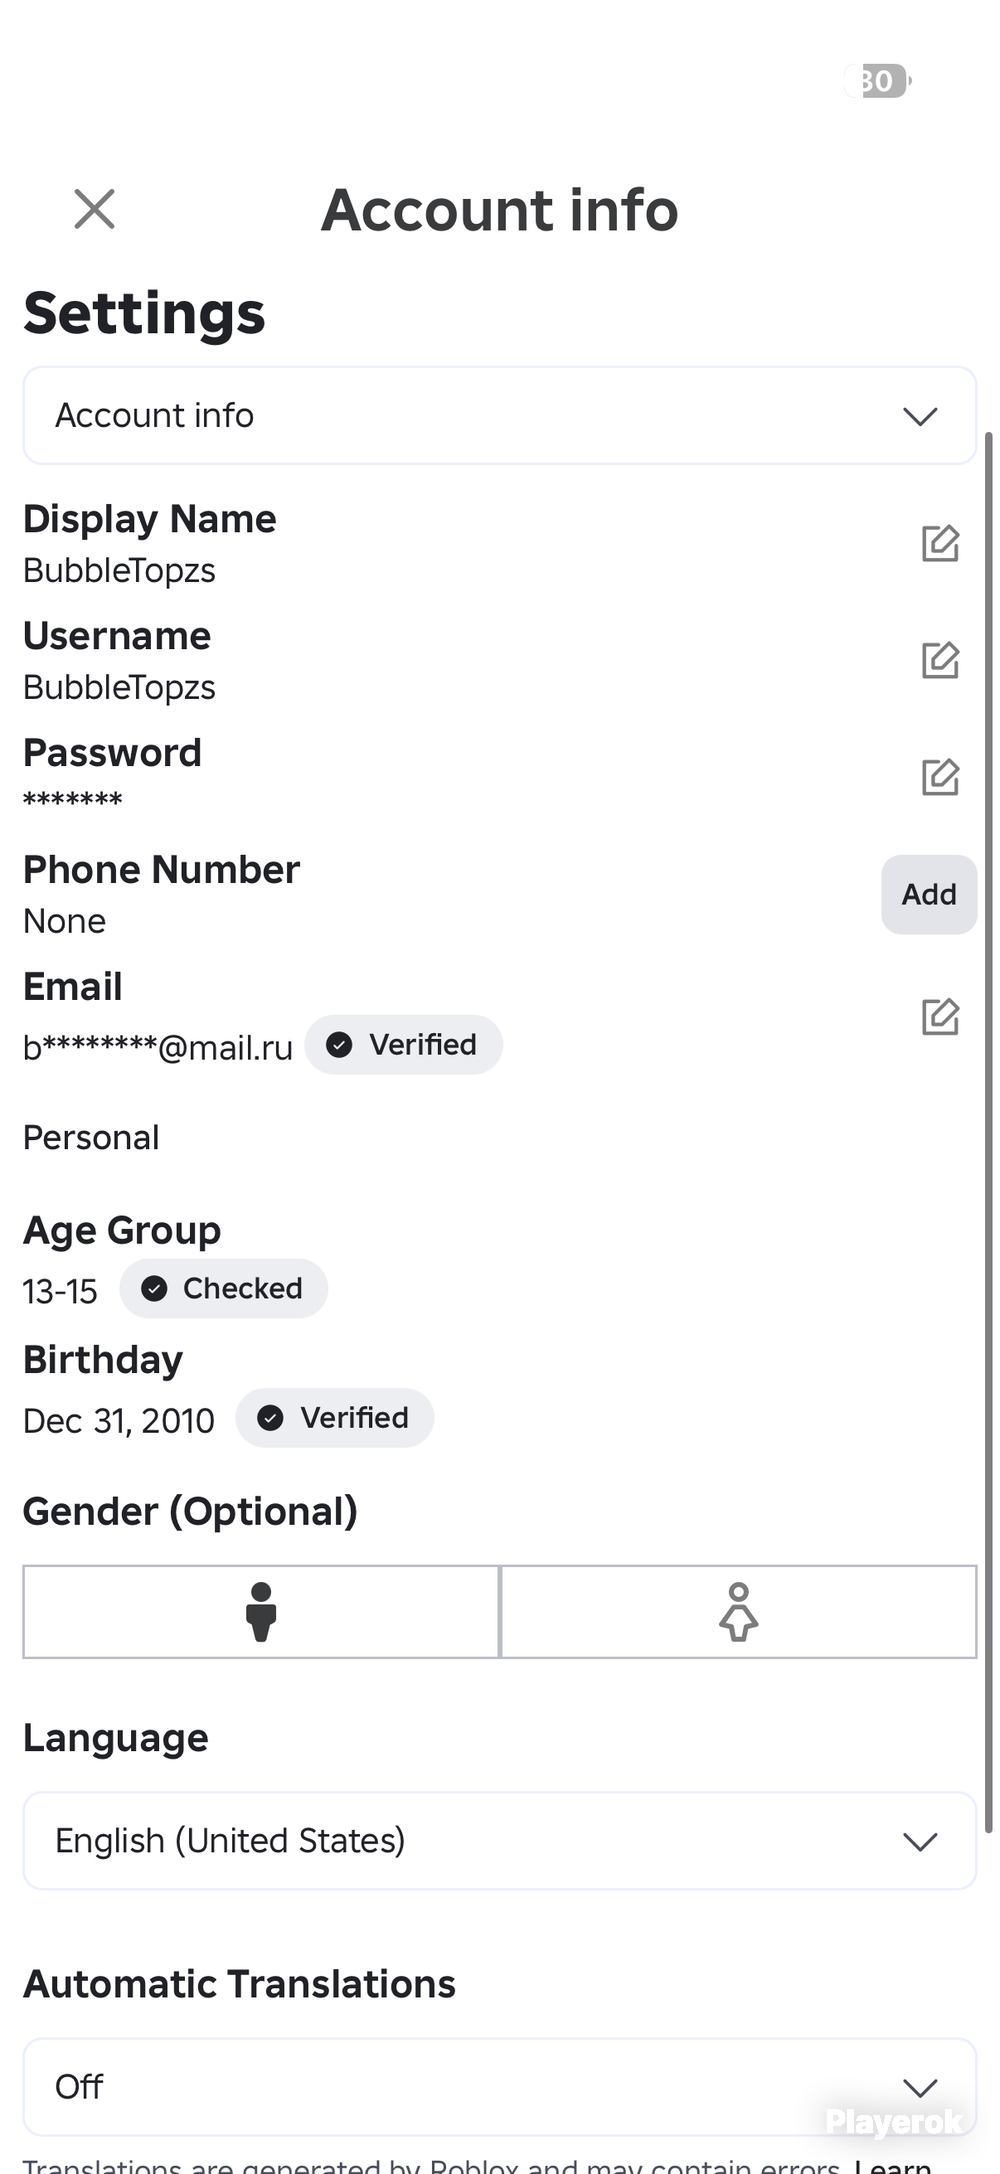Select the female gender option

[x=738, y=1612]
